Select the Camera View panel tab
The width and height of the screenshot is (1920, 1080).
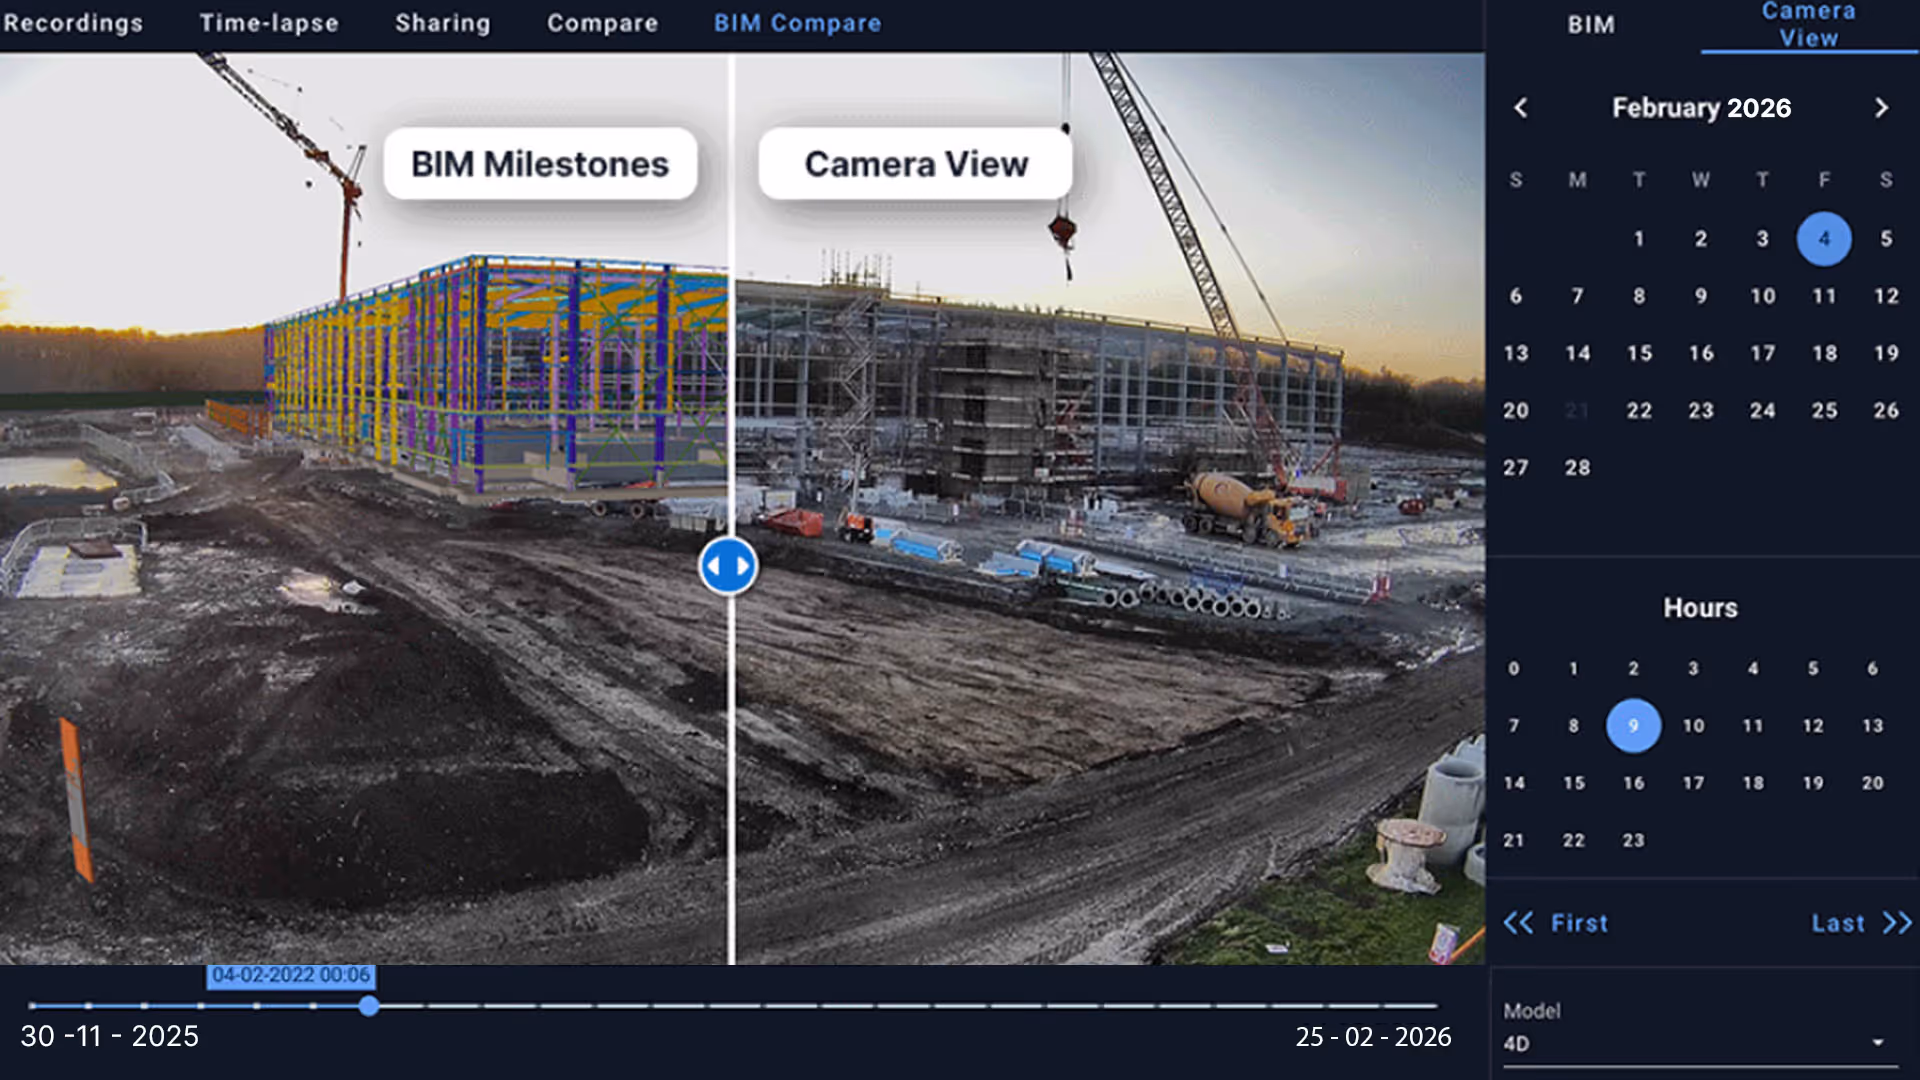(1808, 25)
